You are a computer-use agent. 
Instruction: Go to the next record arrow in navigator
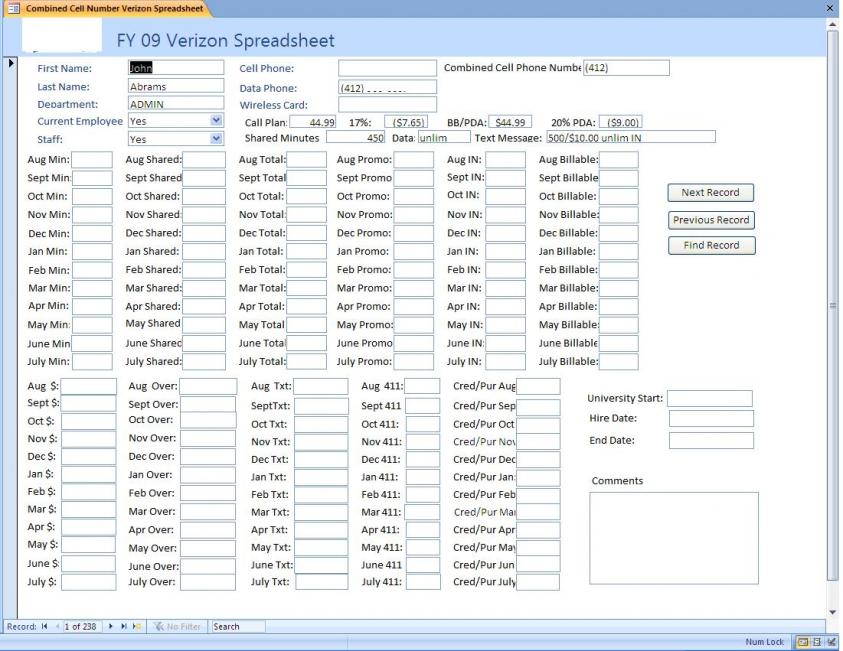pos(111,626)
